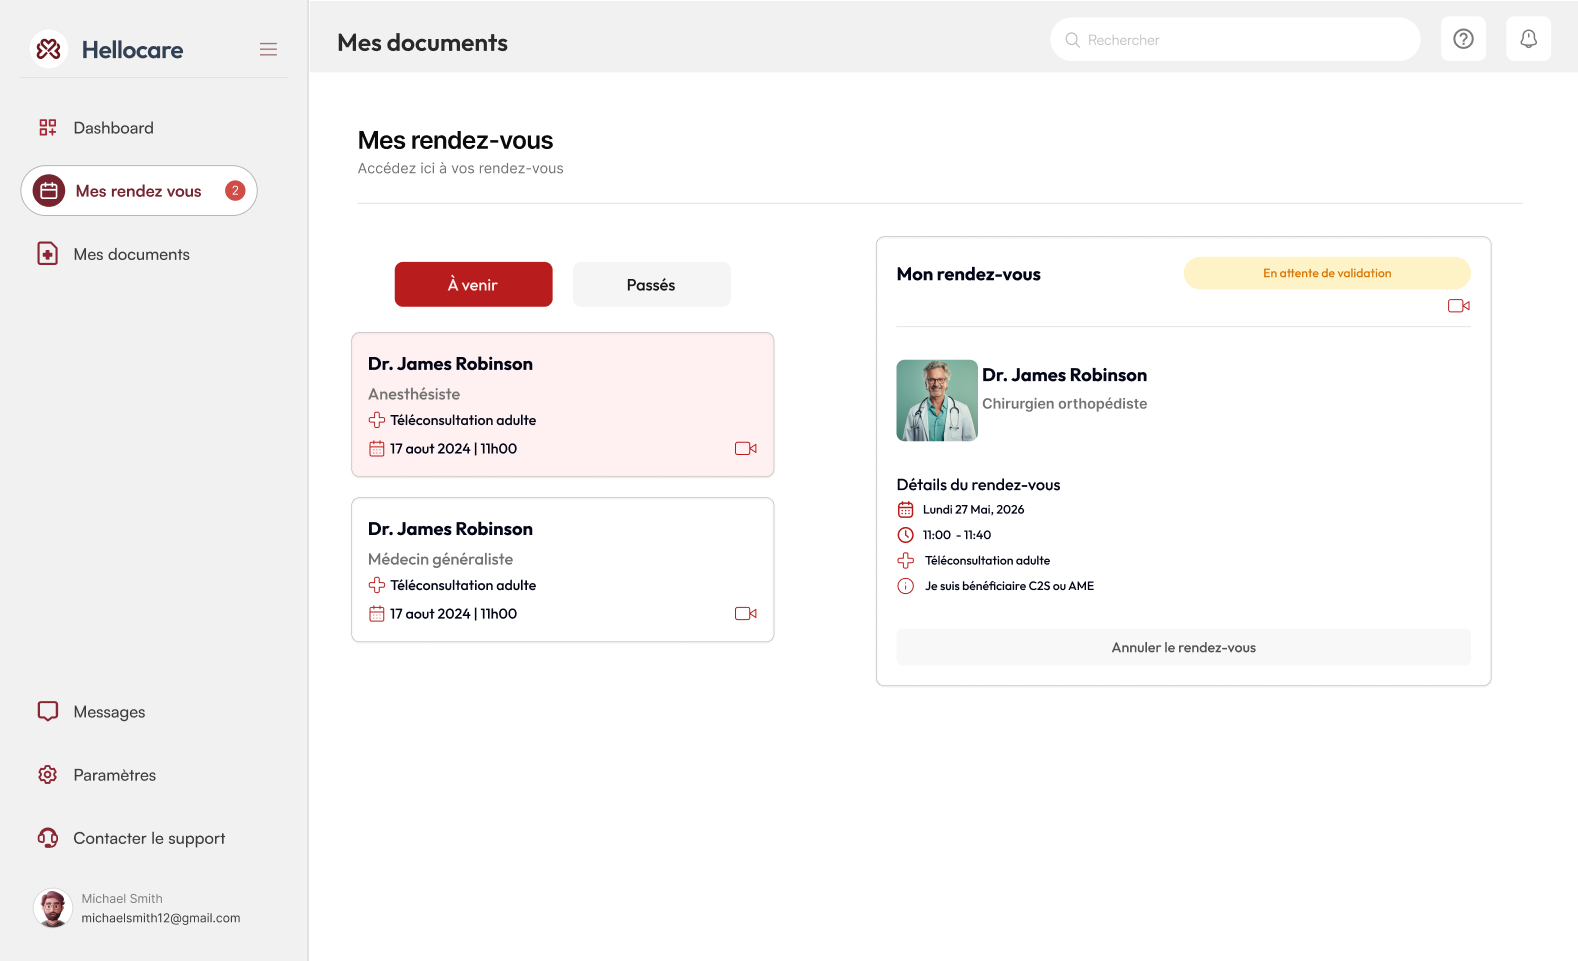
Task: Click Contacter le support headset icon
Action: [x=48, y=838]
